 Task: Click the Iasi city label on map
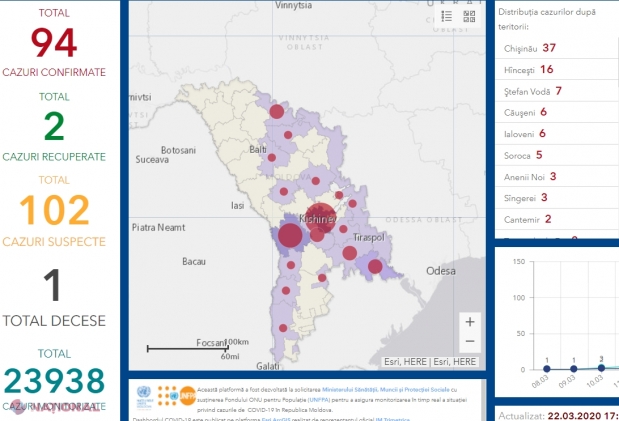[238, 205]
